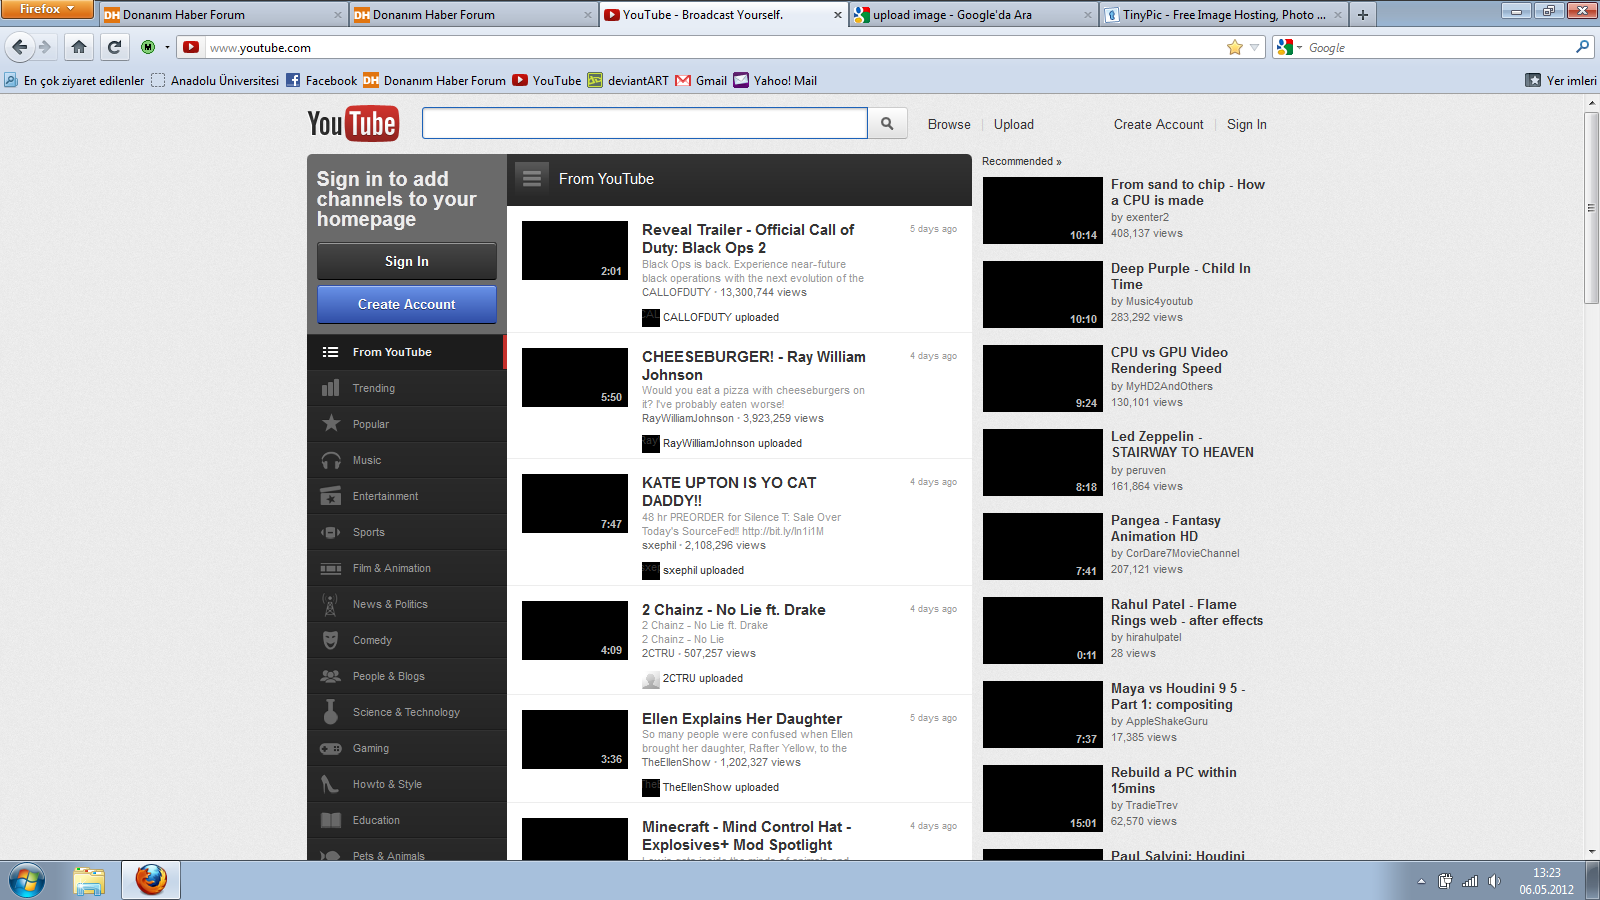Screen dimensions: 1600x900
Task: Click Create Account link in header
Action: pyautogui.click(x=1159, y=124)
